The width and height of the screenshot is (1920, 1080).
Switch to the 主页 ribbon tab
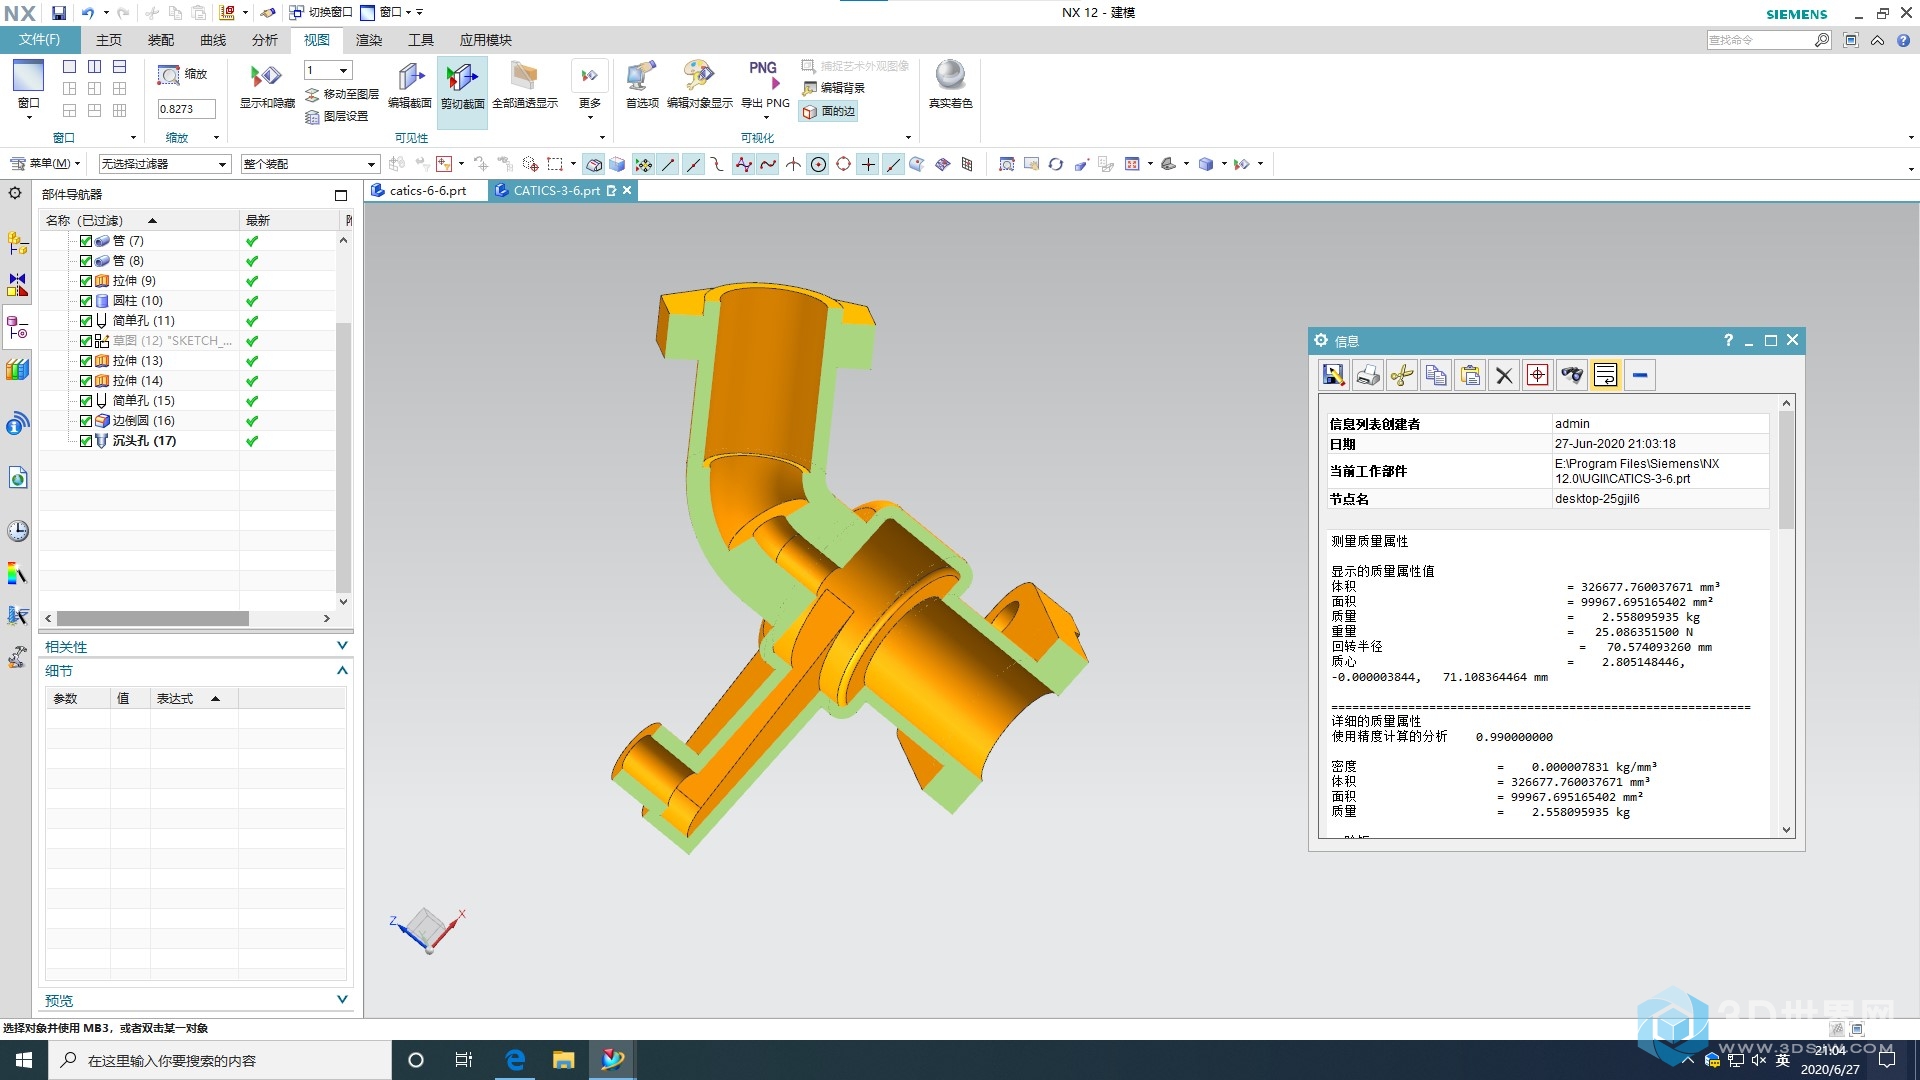pos(109,40)
